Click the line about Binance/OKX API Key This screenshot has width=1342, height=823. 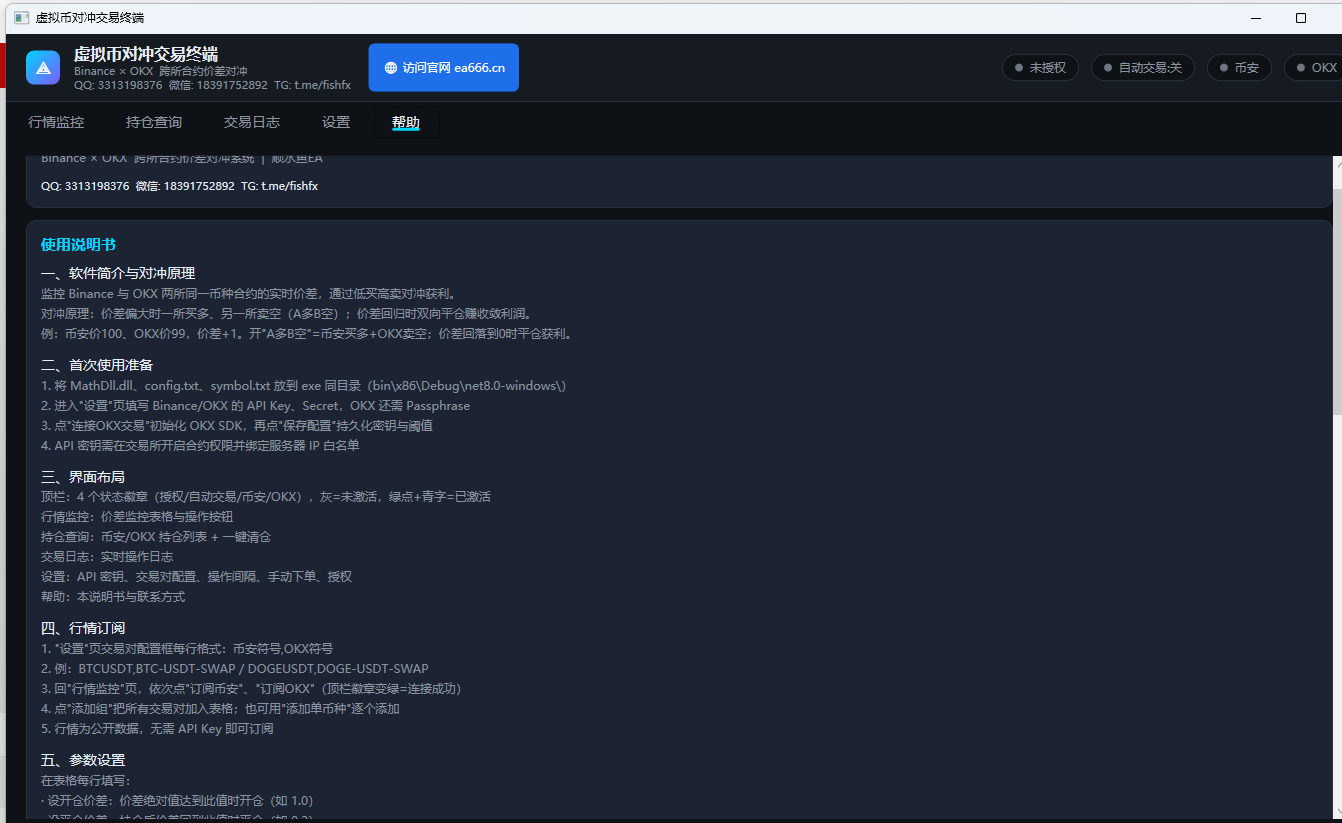pos(255,405)
